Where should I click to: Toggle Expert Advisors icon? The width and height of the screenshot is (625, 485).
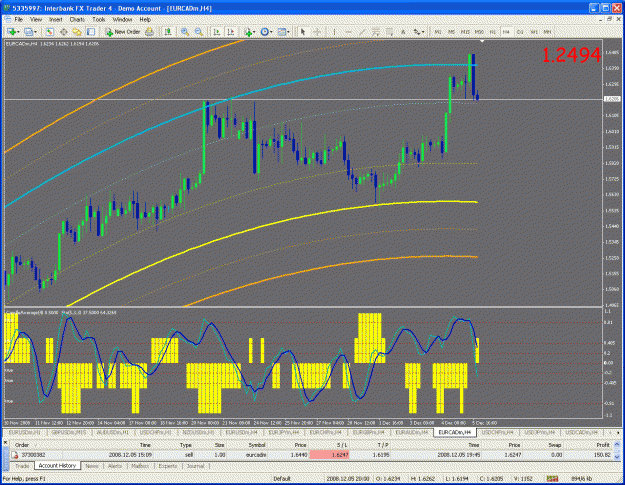(168, 32)
